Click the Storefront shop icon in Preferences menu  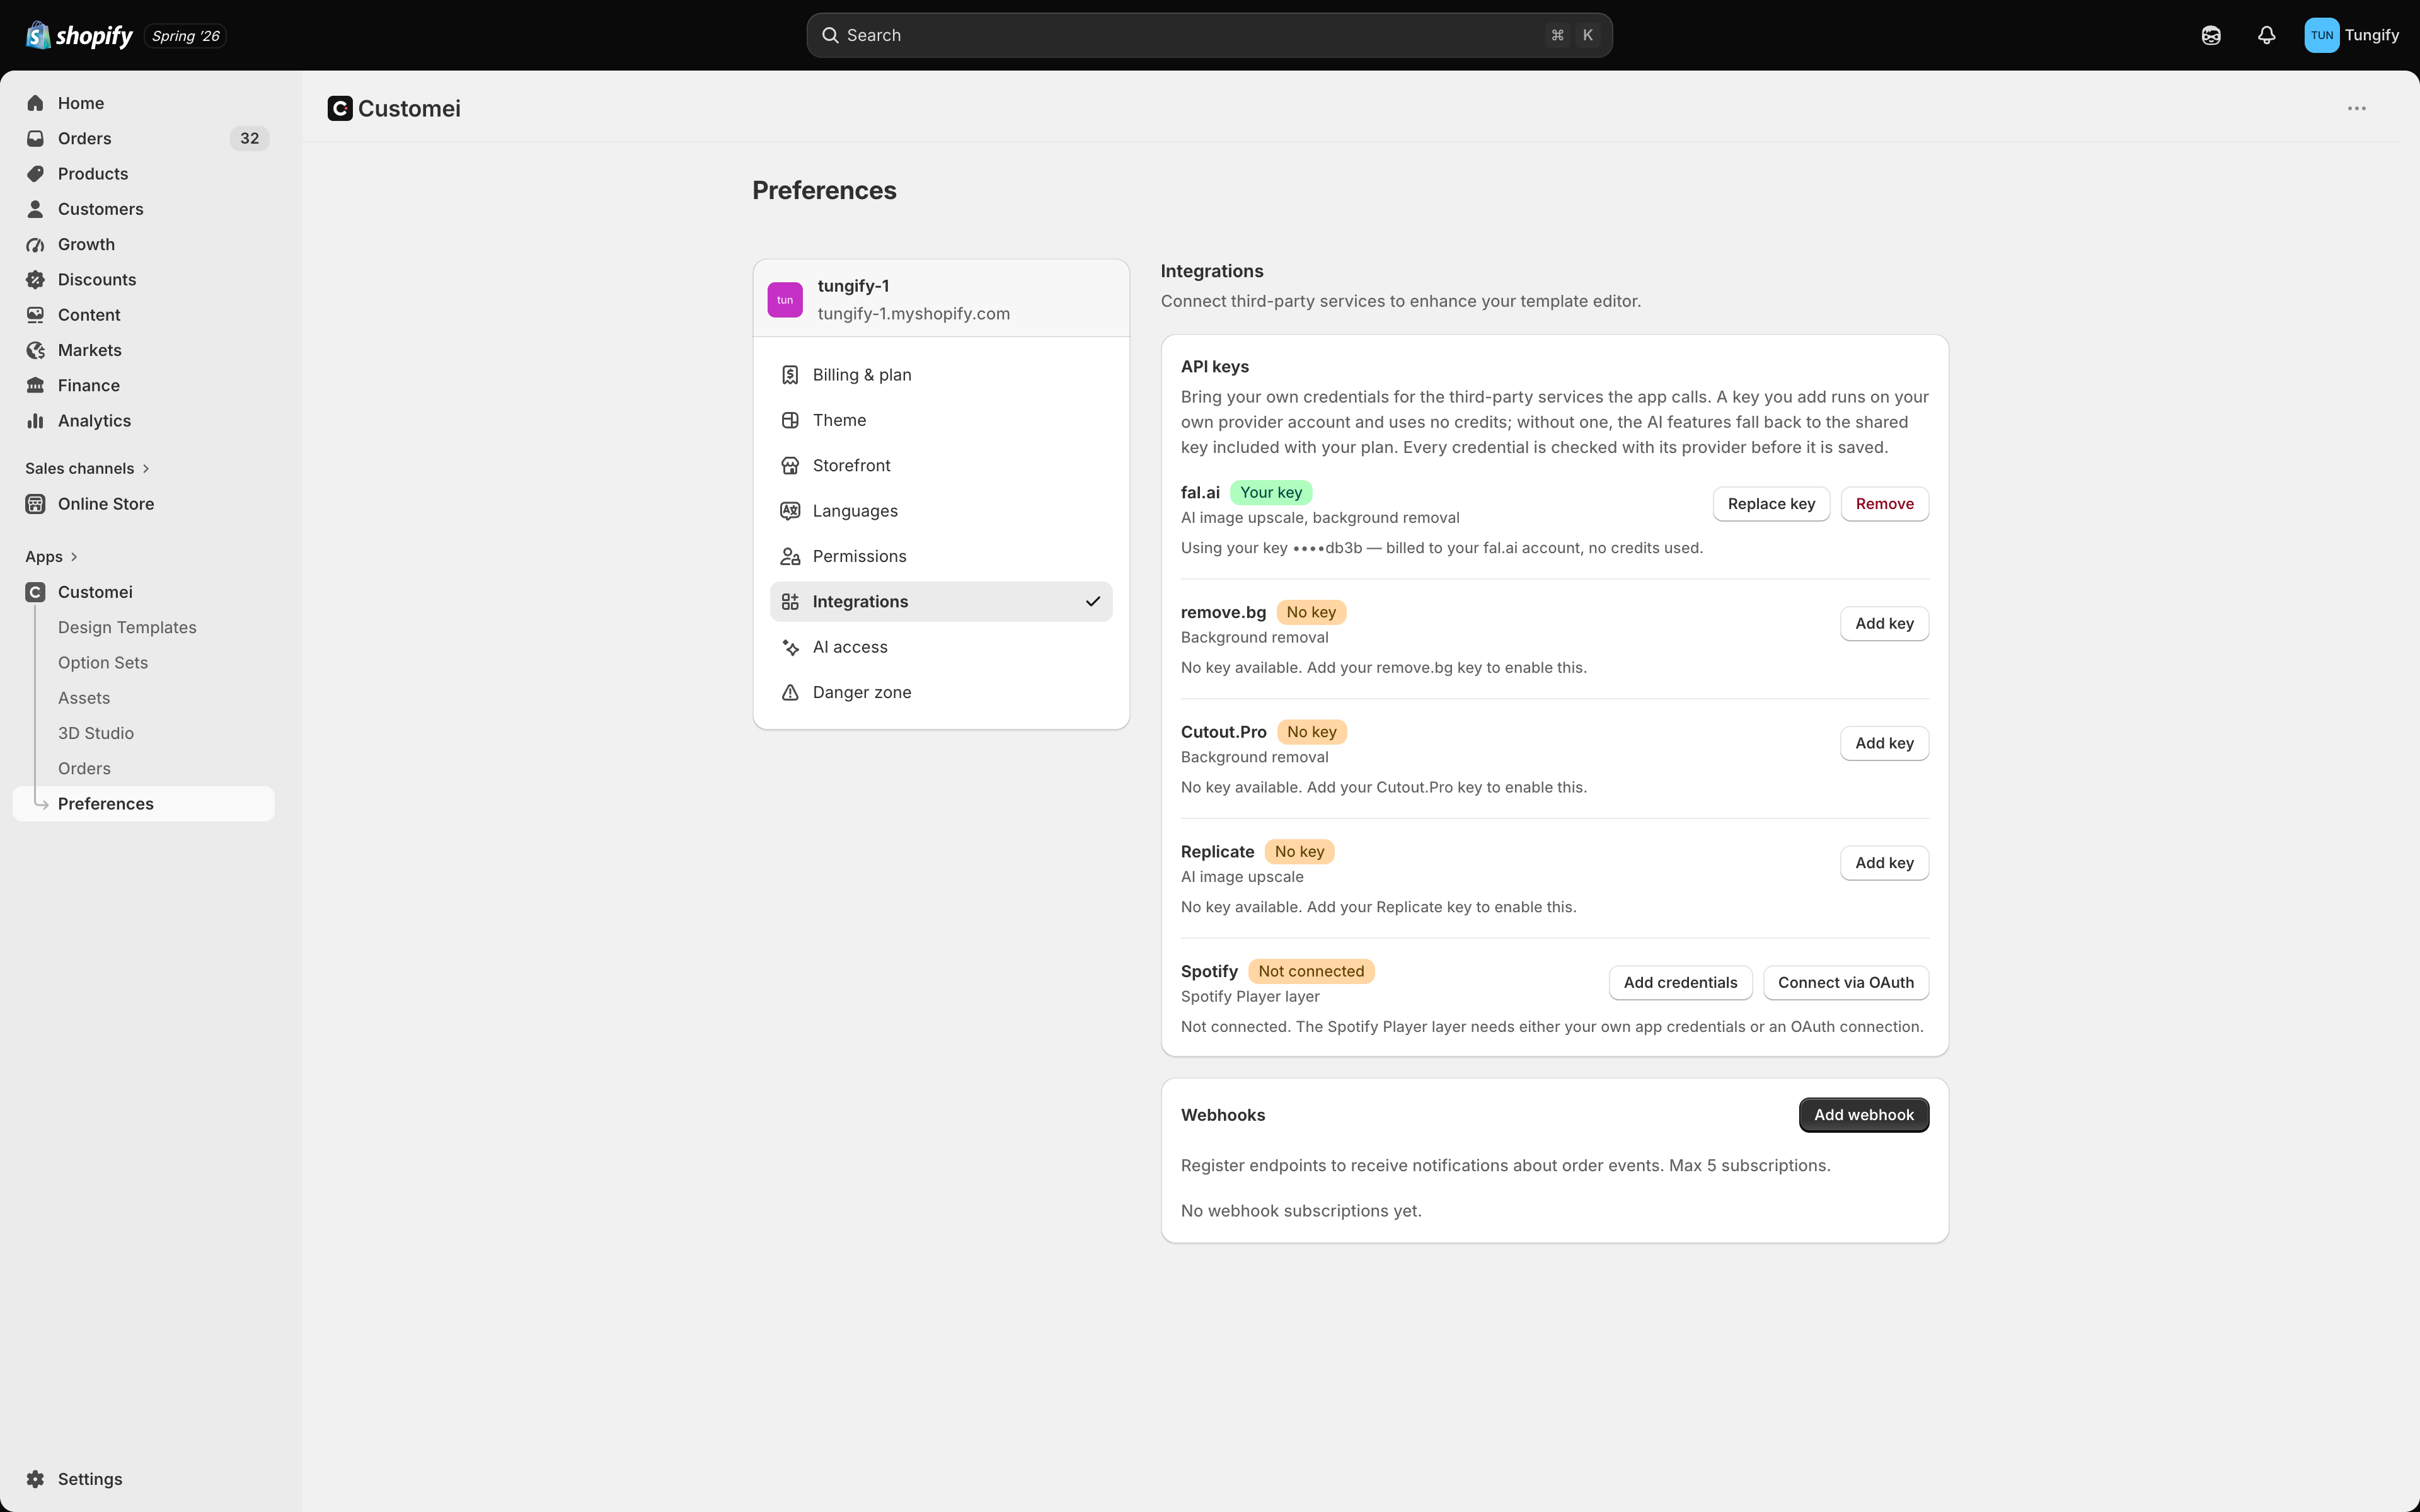pos(790,466)
